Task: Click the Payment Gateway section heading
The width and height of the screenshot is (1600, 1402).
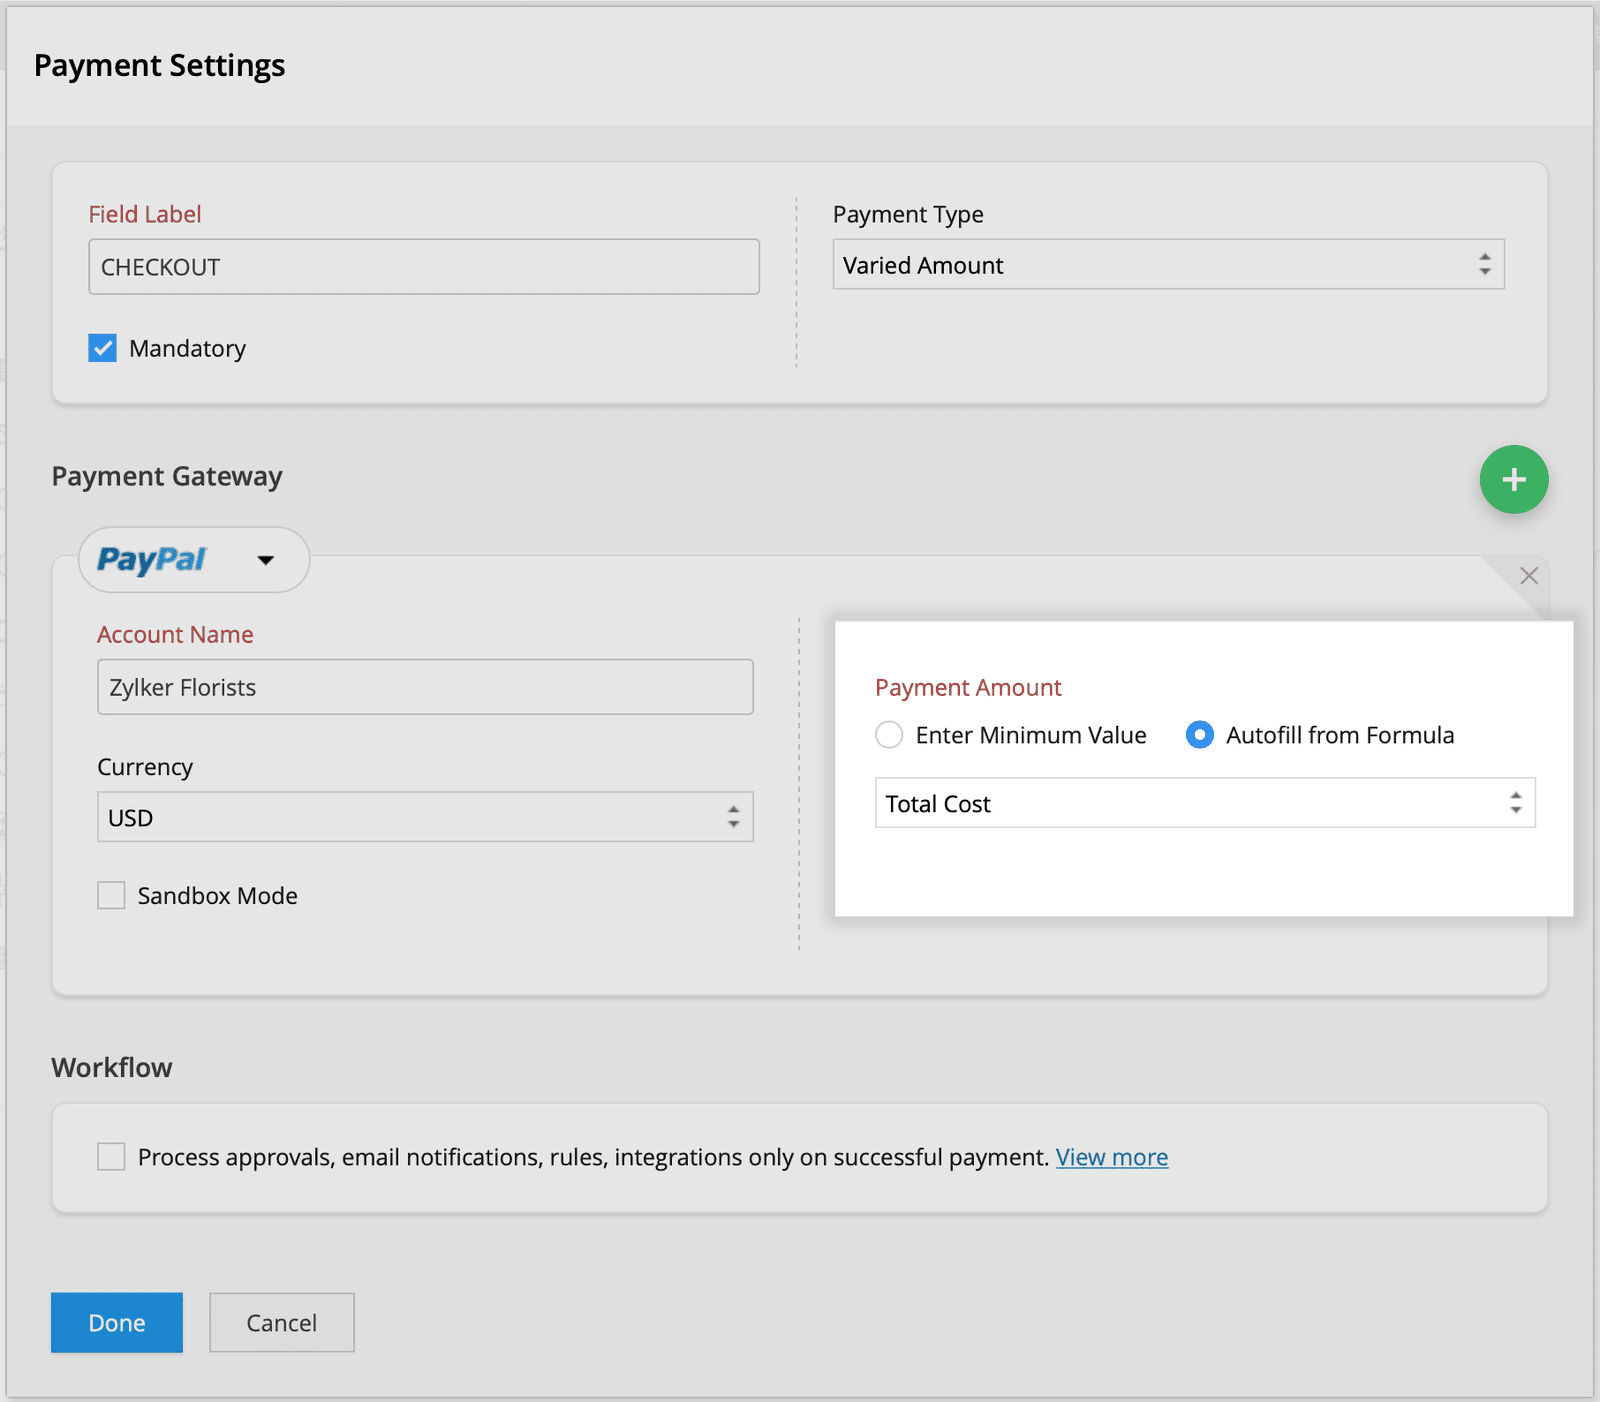Action: (x=167, y=476)
